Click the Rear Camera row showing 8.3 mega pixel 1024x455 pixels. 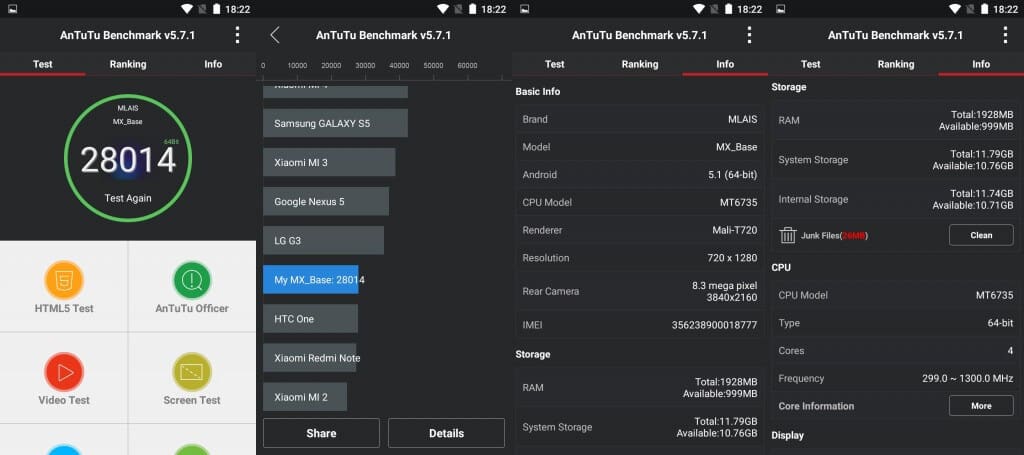point(640,291)
